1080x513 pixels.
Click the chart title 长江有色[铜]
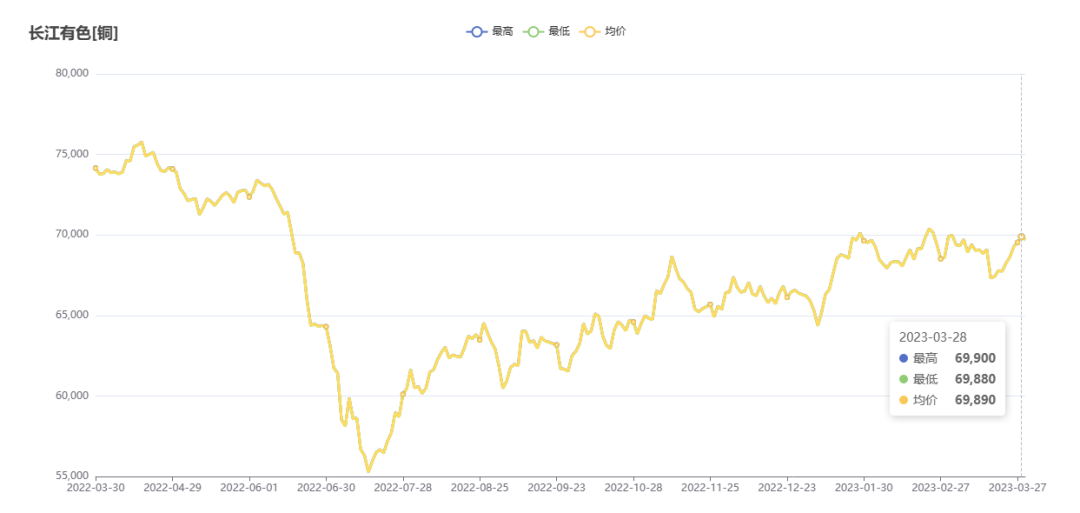73,33
